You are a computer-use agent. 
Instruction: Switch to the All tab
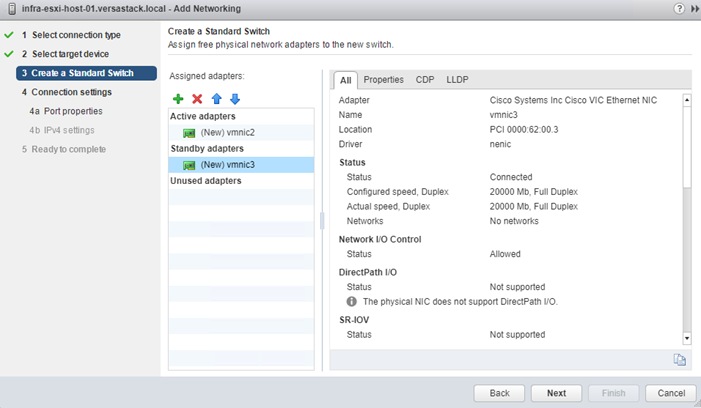[346, 80]
